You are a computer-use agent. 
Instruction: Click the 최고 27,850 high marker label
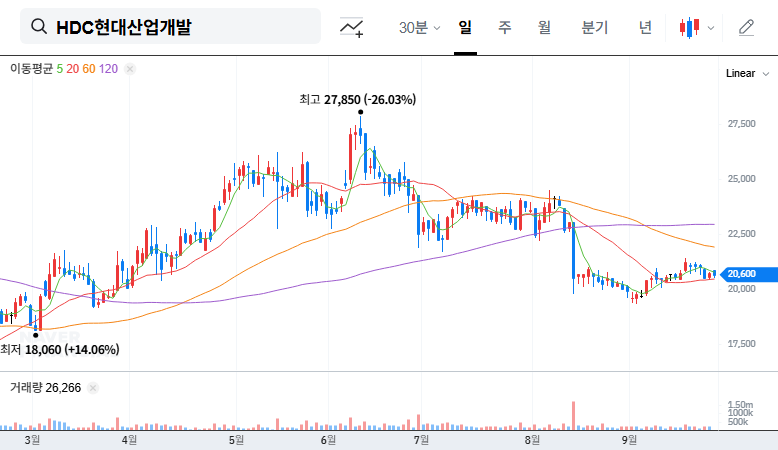358,100
